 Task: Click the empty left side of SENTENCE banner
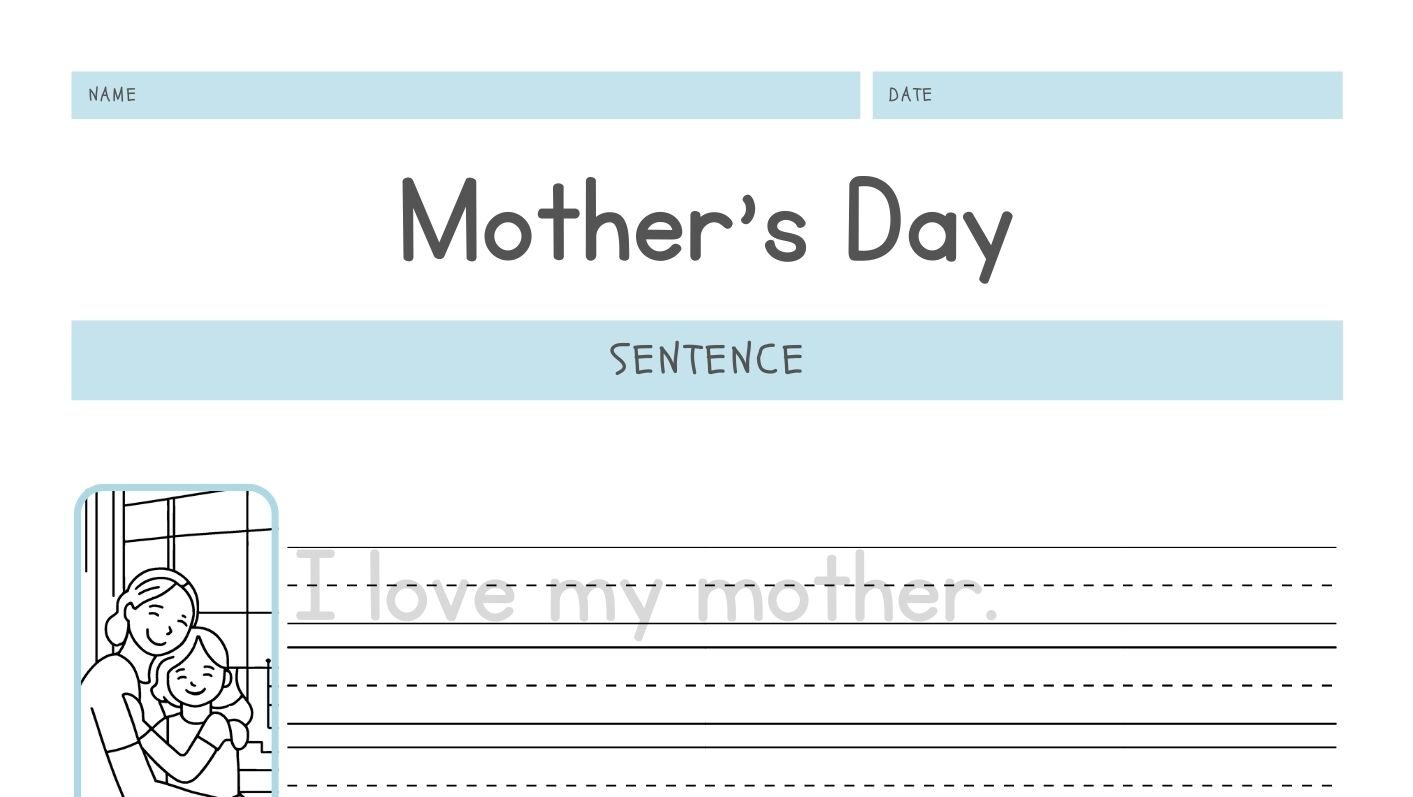(330, 360)
